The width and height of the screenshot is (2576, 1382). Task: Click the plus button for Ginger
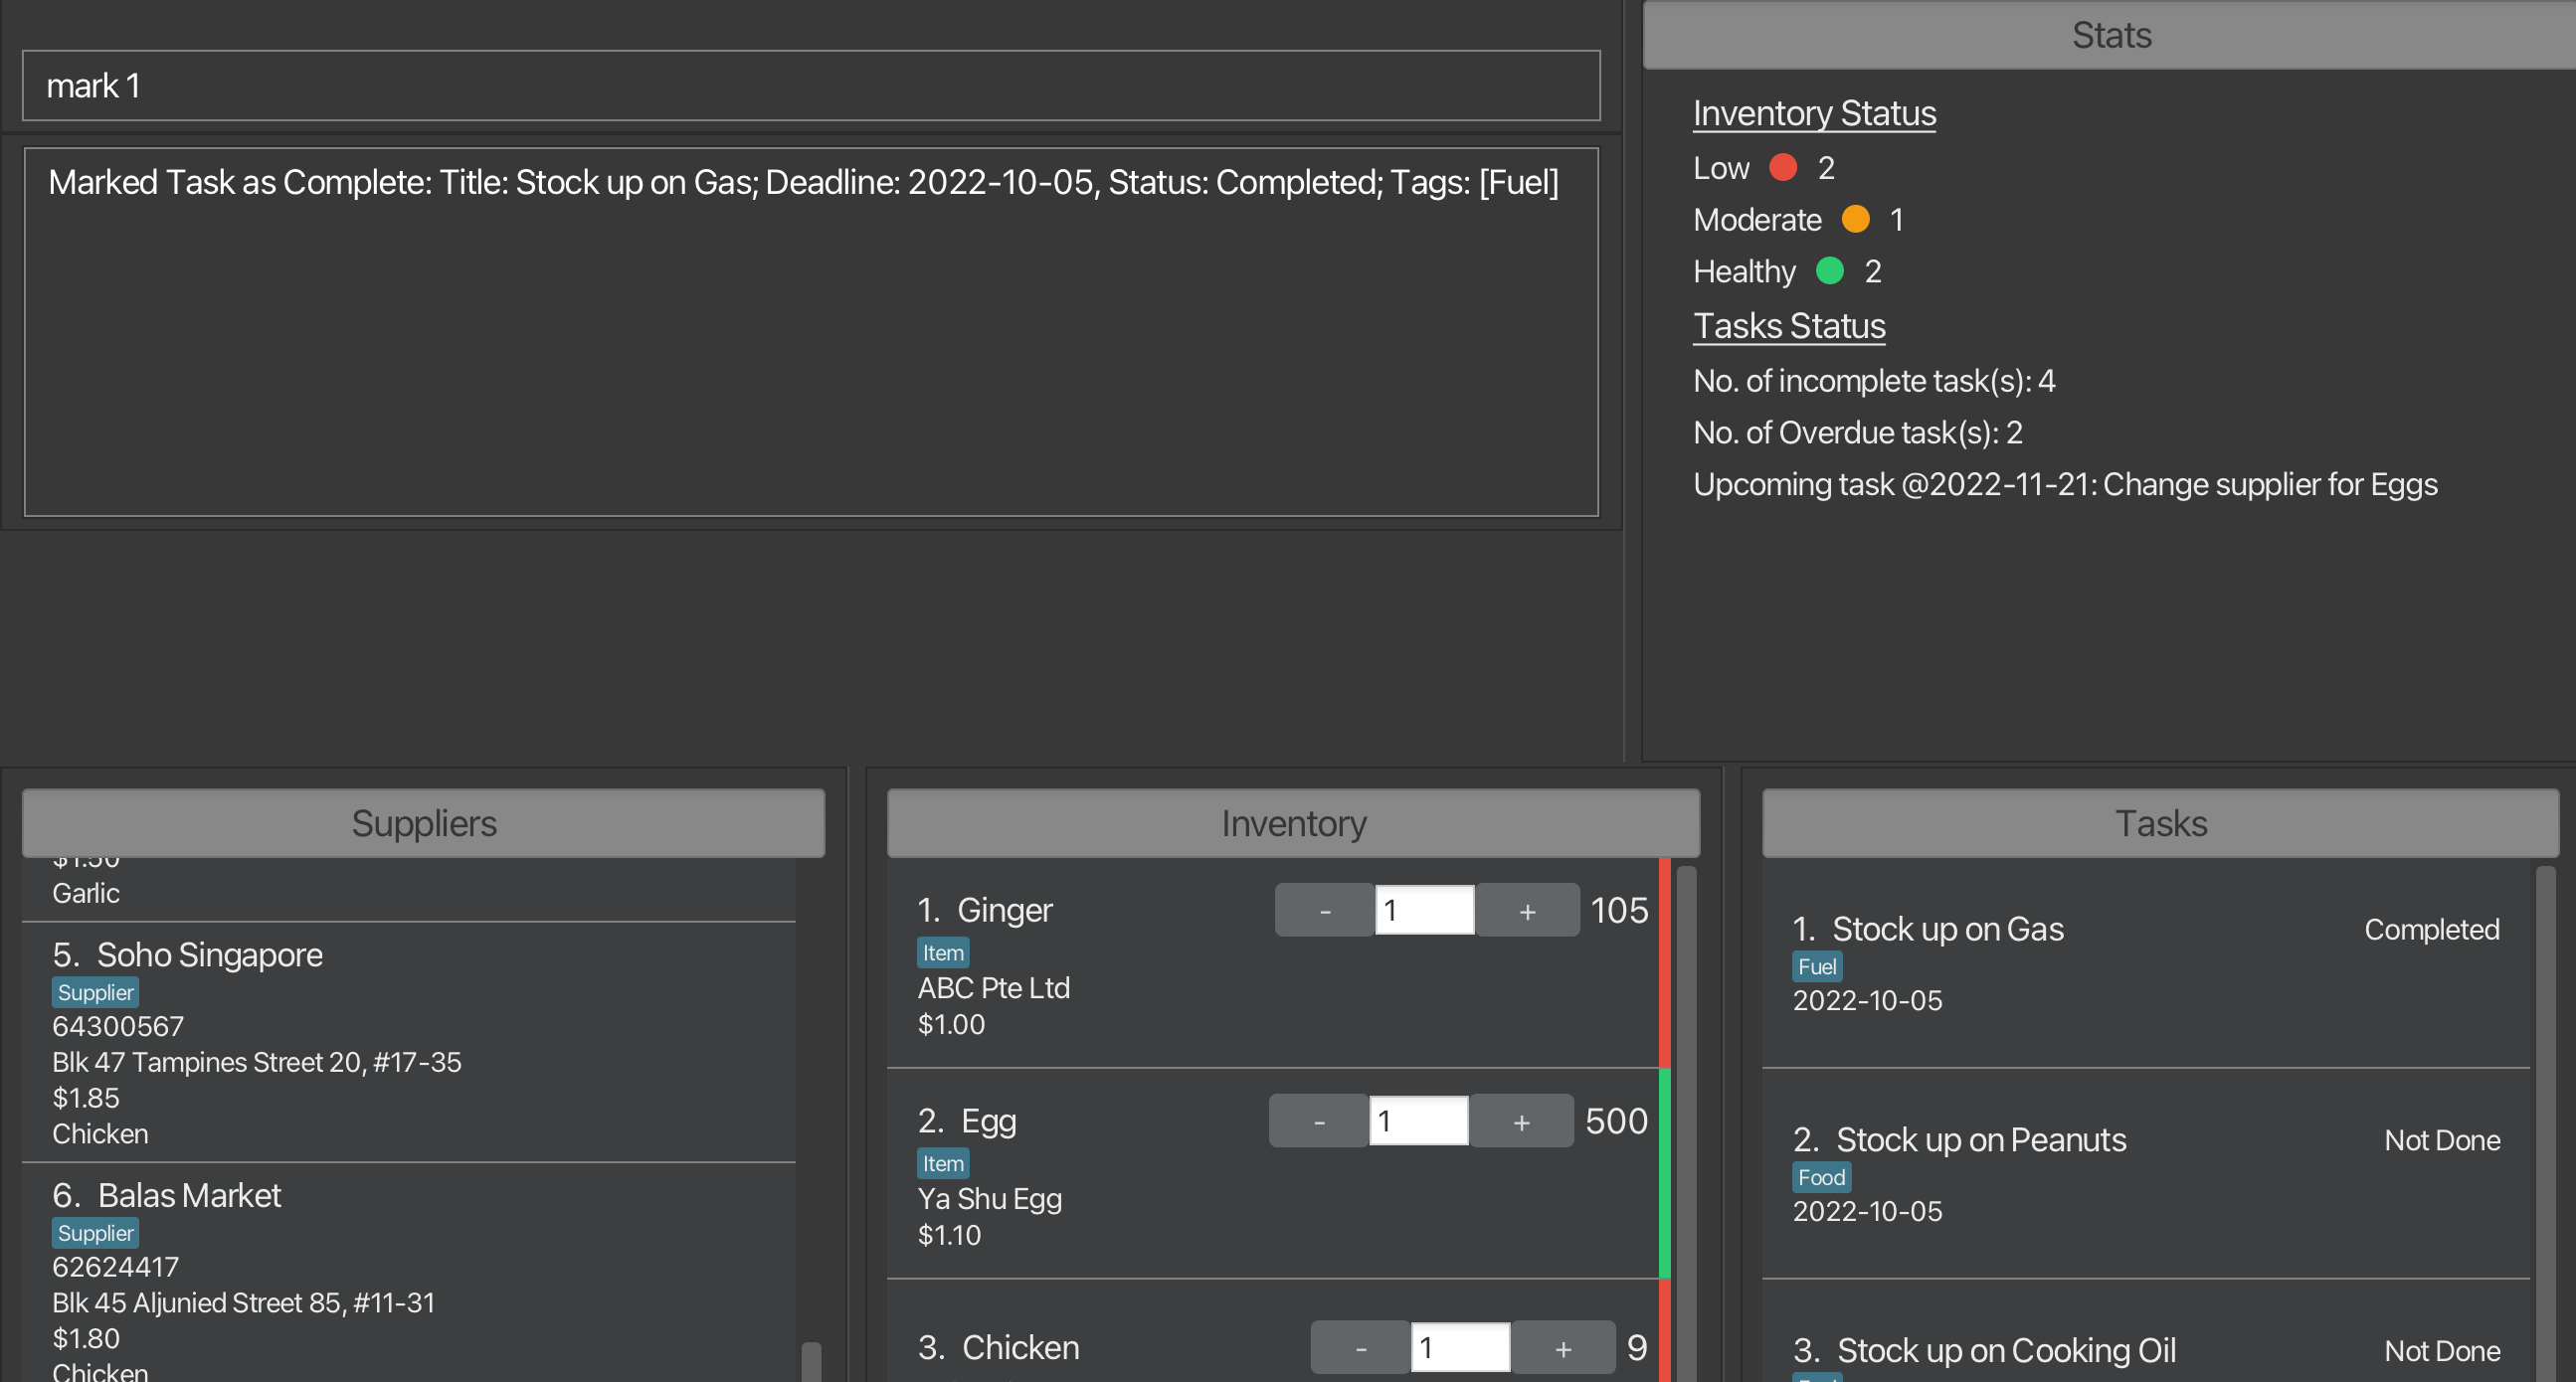click(x=1527, y=910)
